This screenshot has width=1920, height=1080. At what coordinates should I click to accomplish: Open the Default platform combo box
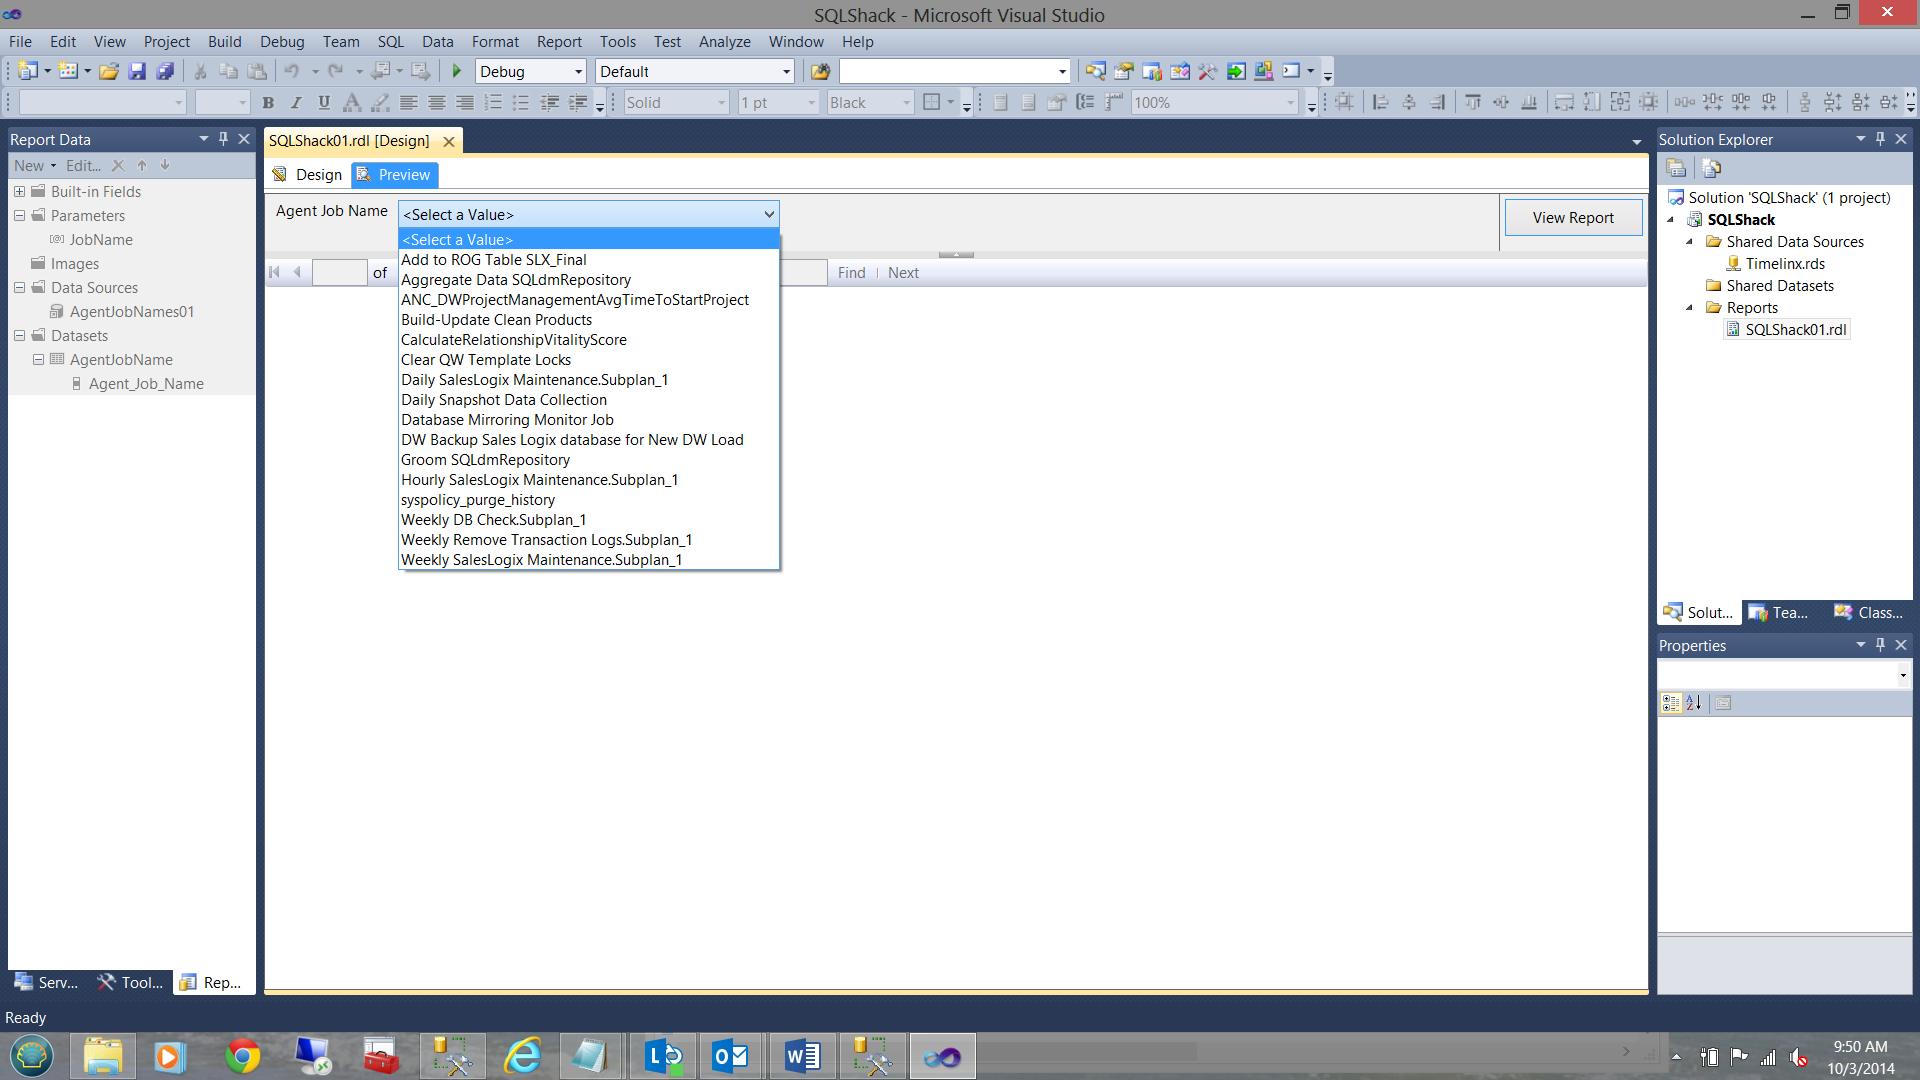[x=694, y=71]
